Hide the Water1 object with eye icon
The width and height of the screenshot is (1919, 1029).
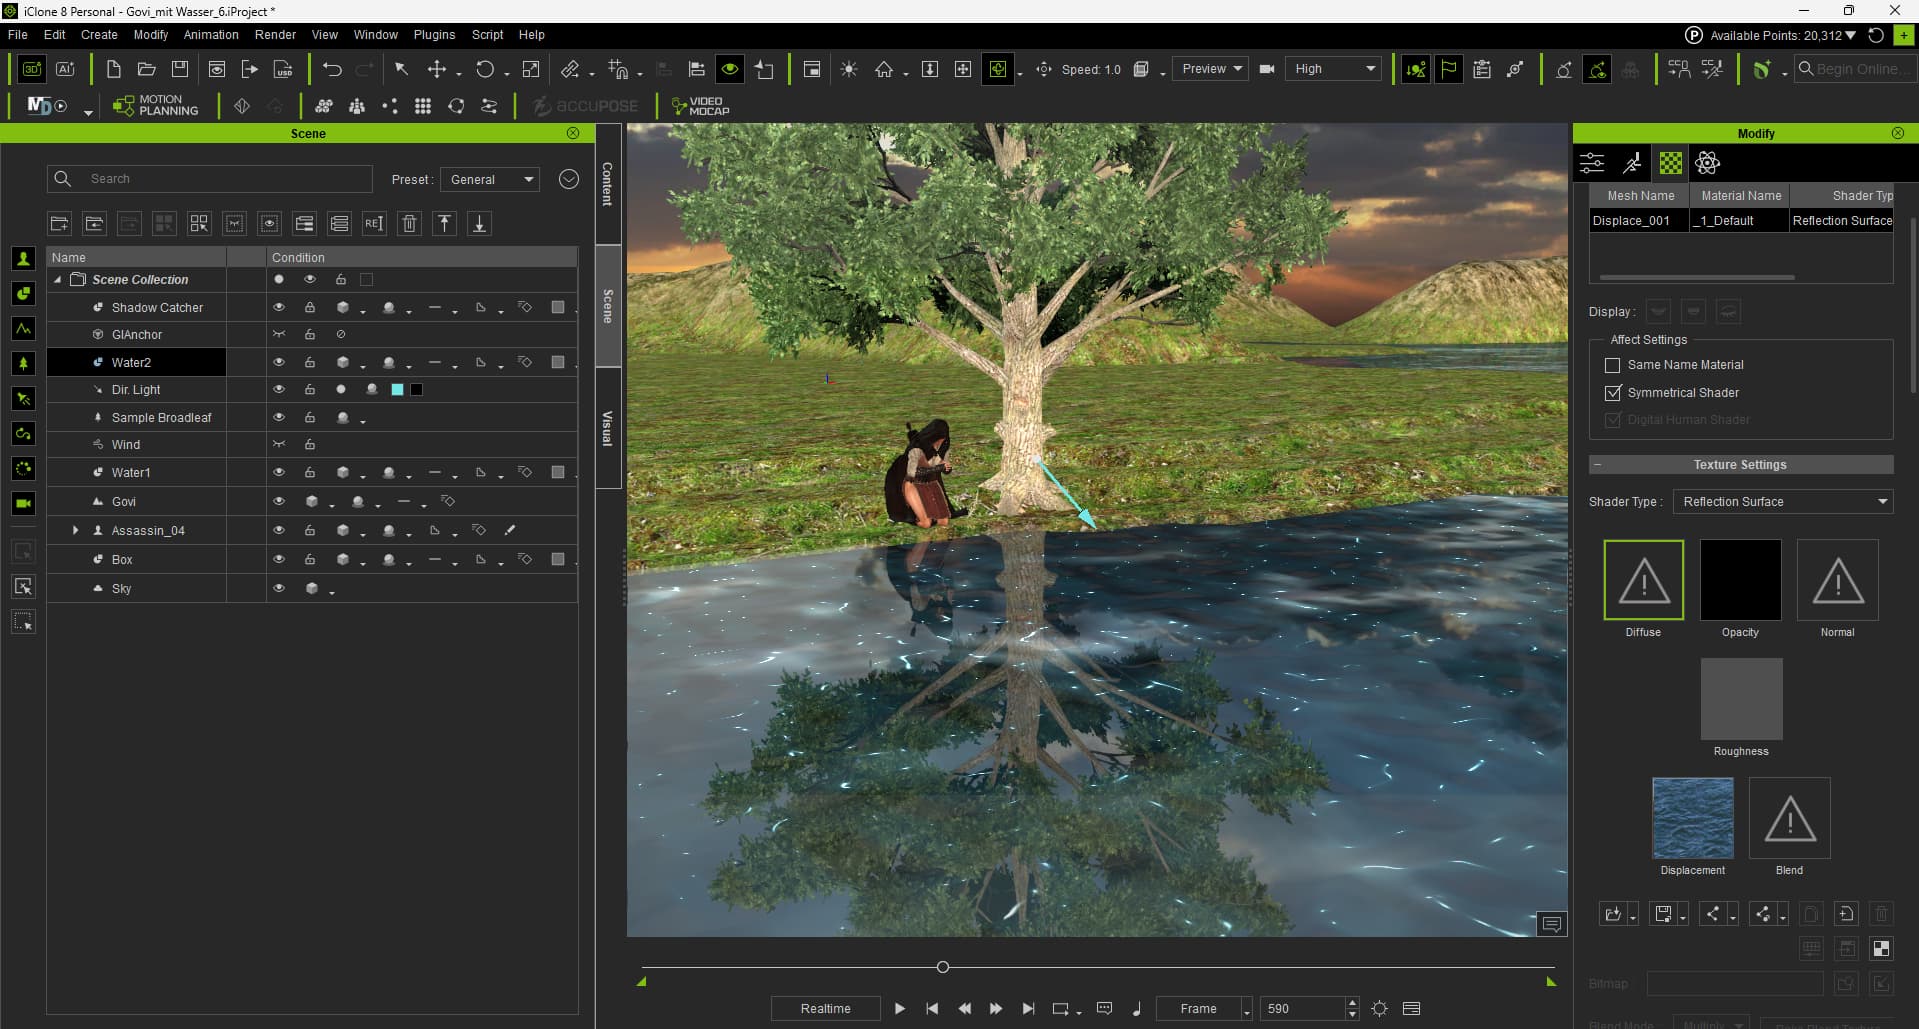pos(279,472)
